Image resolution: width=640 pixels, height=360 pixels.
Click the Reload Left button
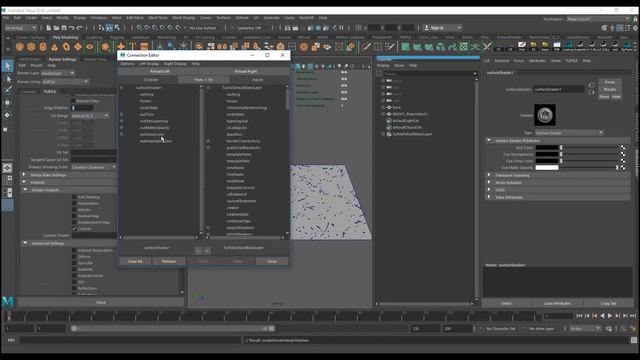tap(160, 71)
